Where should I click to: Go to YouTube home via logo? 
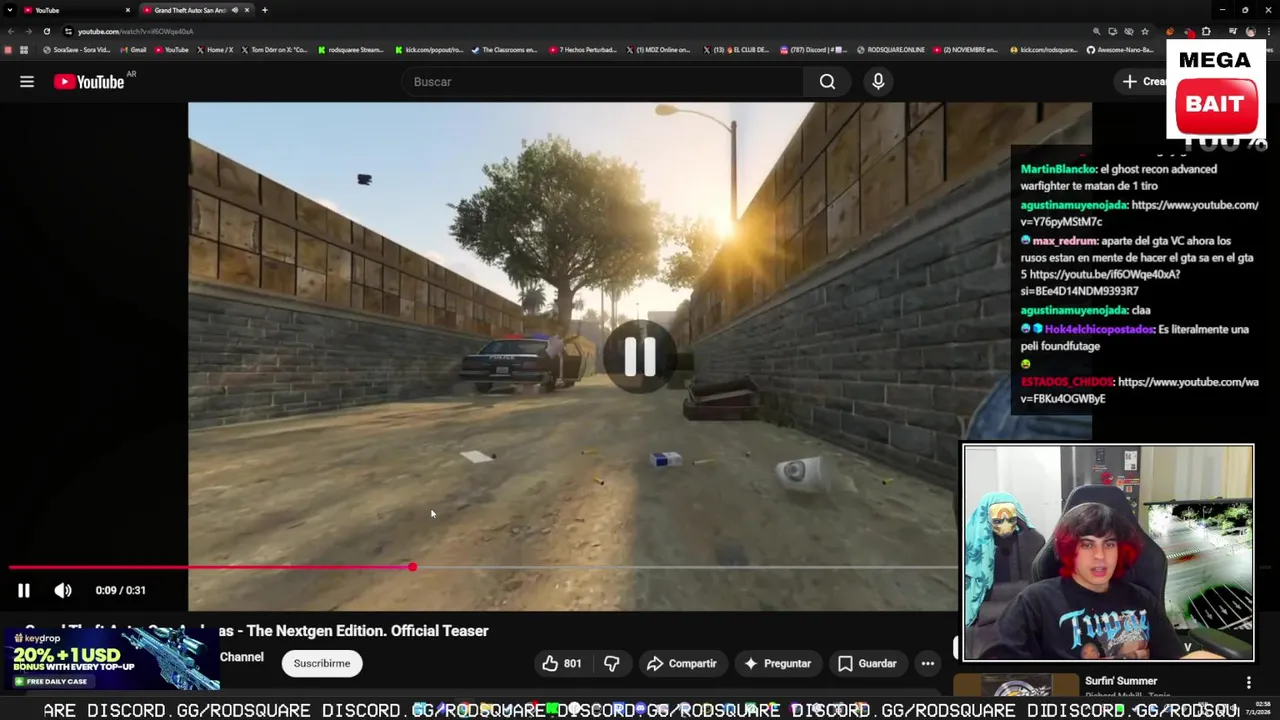point(88,82)
